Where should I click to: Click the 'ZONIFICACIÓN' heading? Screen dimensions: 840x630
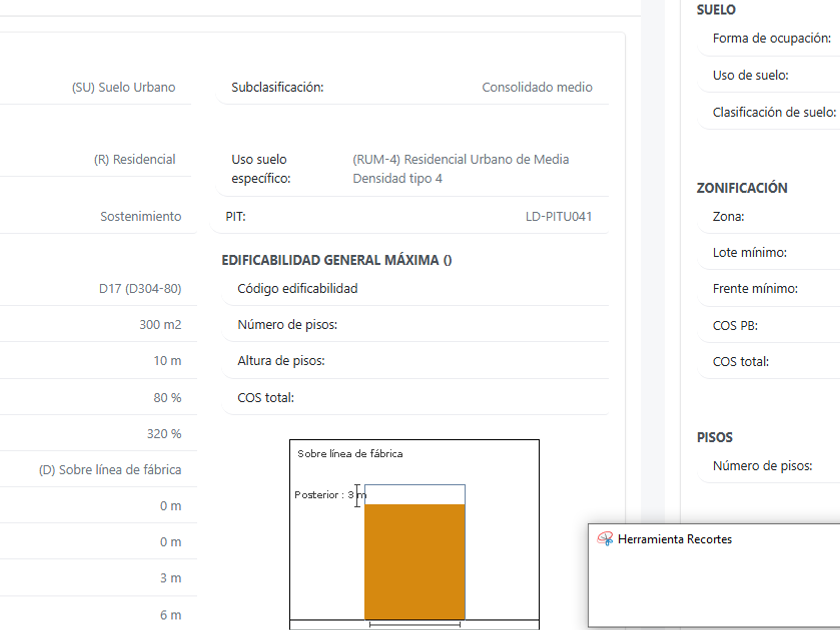[x=742, y=188]
